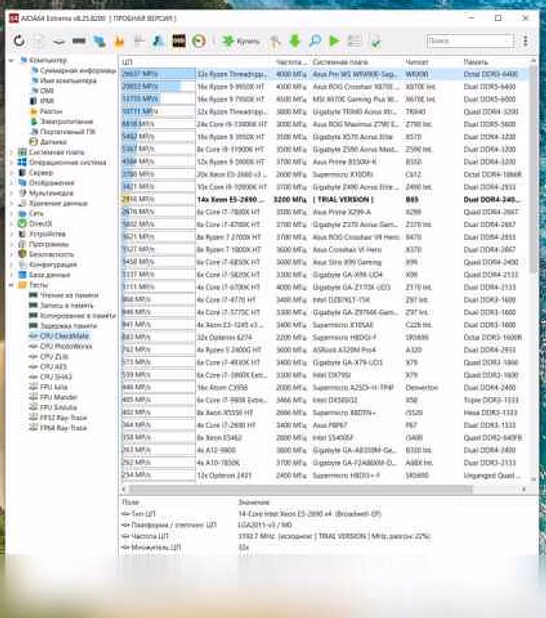546x618 pixels.
Task: Open Разгон overclock tree item
Action: [51, 111]
